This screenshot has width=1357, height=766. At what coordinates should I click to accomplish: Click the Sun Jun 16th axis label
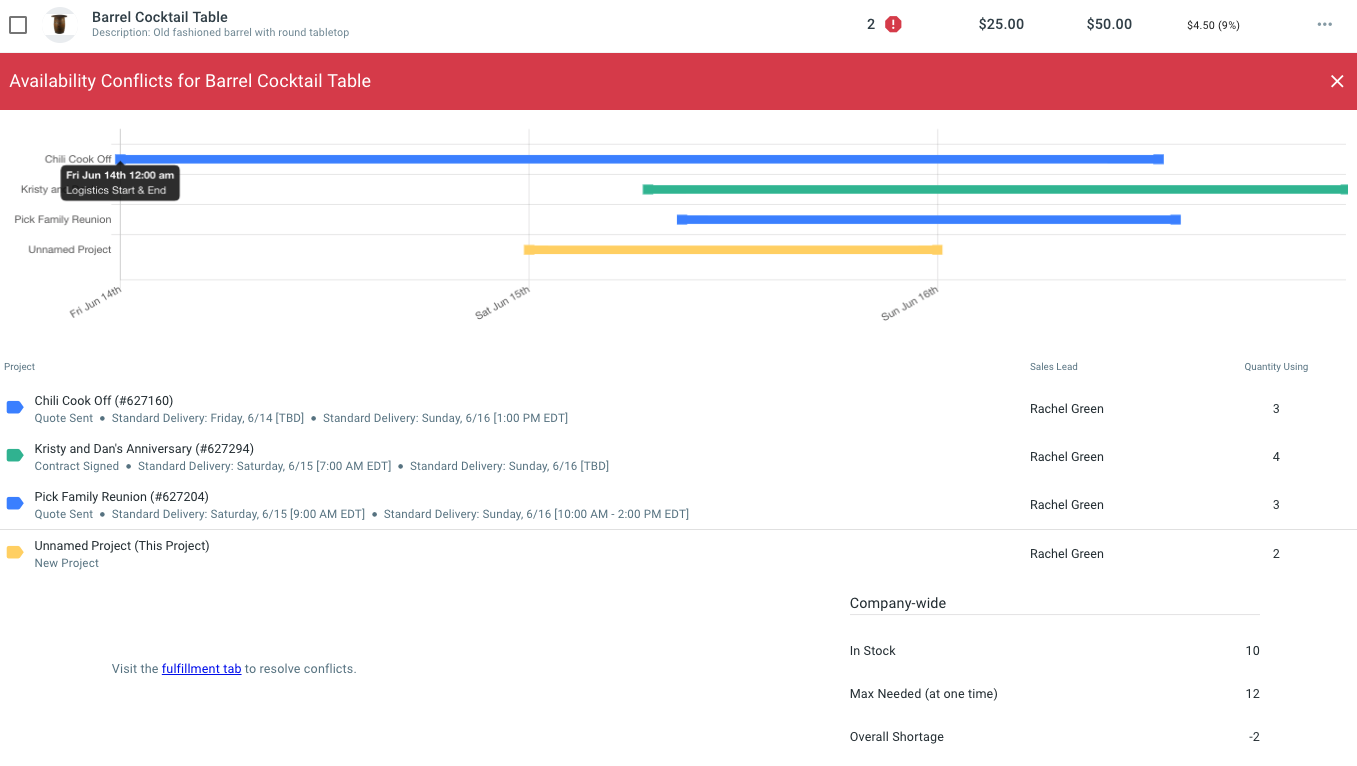point(910,303)
